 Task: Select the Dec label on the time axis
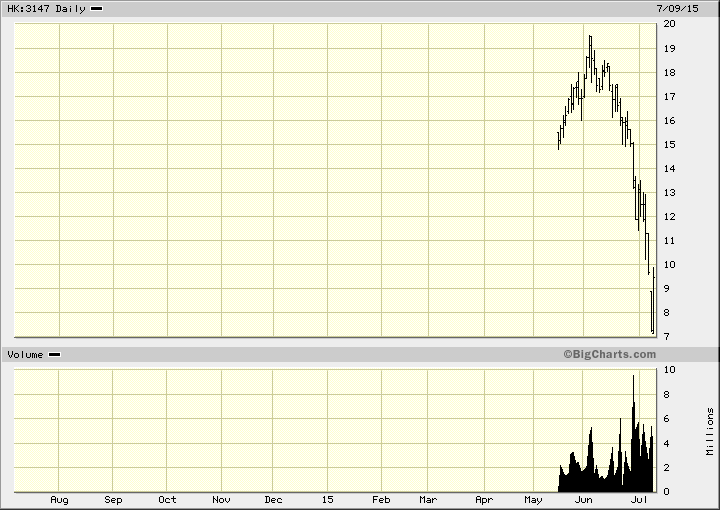274,499
